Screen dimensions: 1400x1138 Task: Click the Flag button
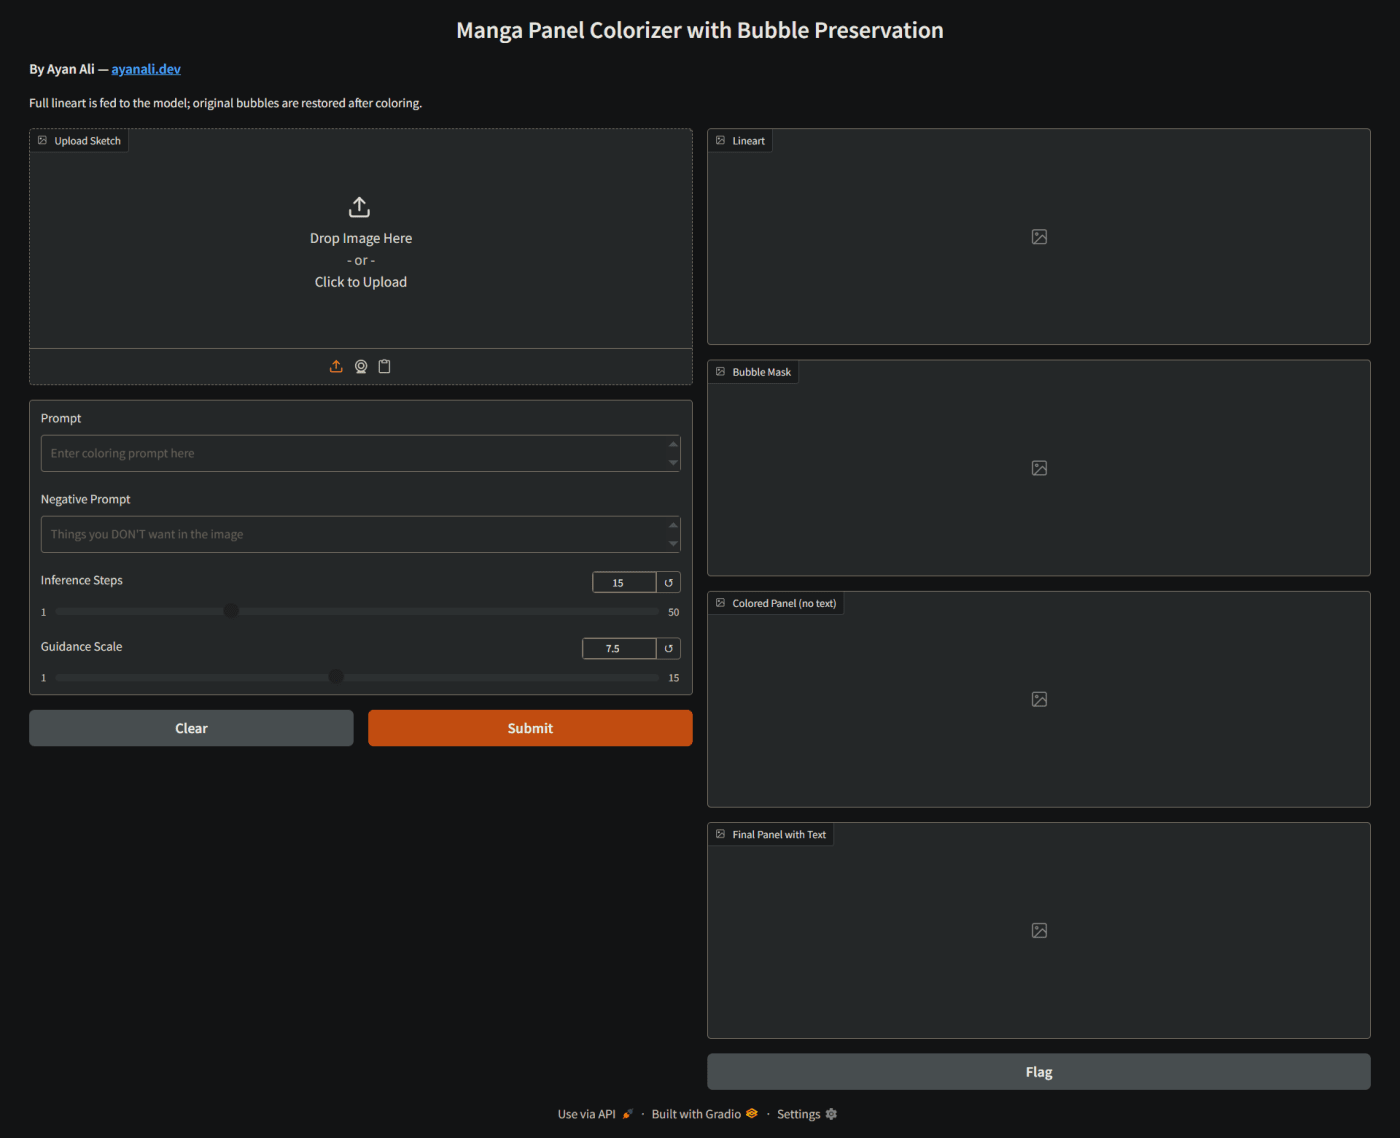point(1039,1072)
